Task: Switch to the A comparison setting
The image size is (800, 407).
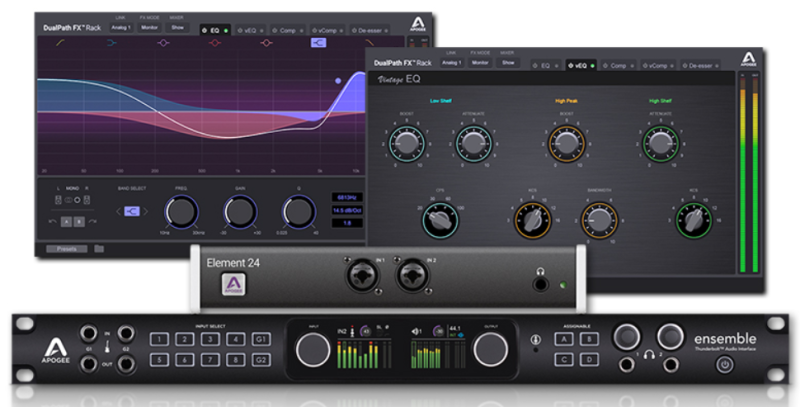Action: 66,222
